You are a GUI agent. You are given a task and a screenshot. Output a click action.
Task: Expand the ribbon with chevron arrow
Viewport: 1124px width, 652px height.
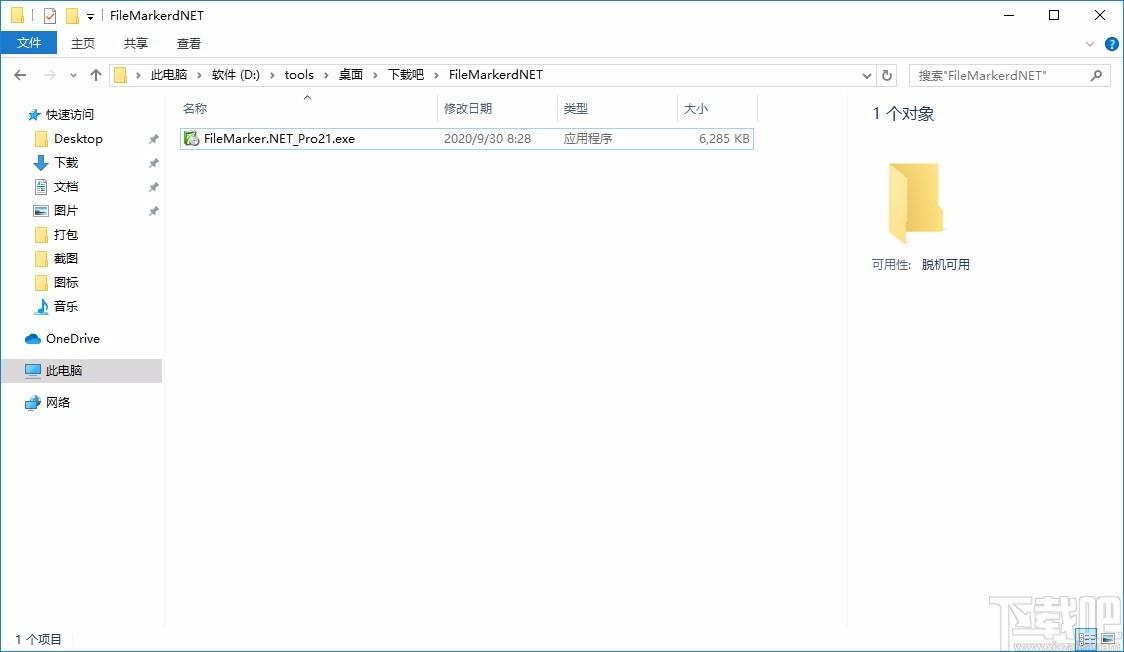(1091, 44)
